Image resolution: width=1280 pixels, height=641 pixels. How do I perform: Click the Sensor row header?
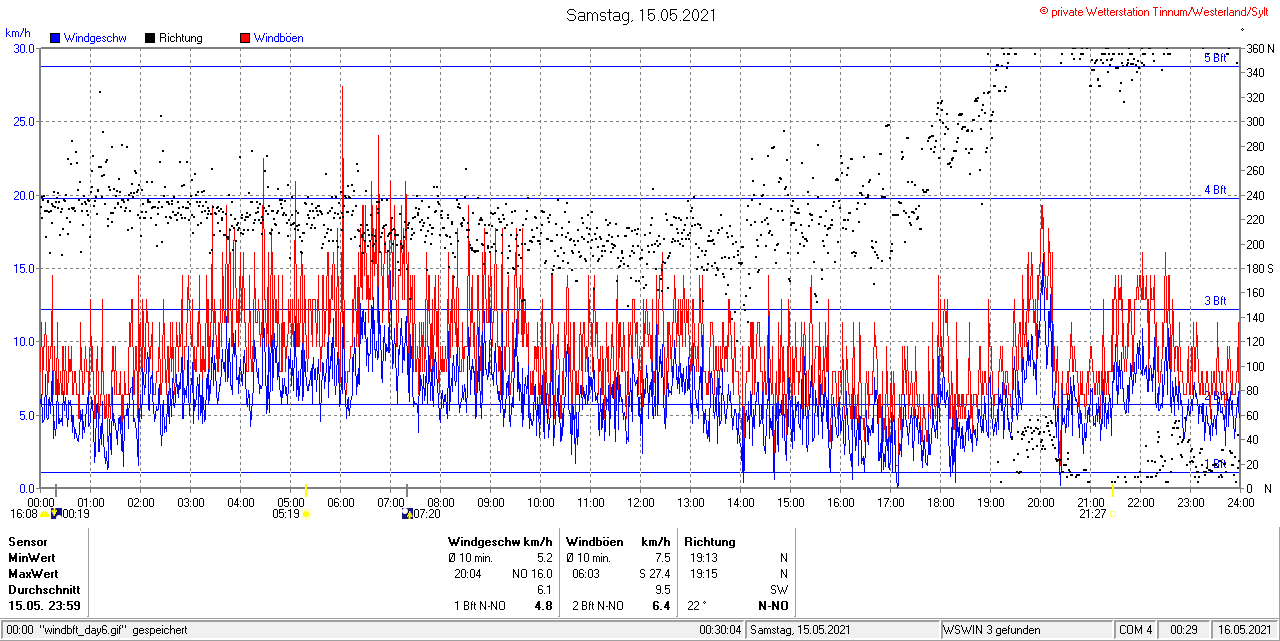point(27,542)
